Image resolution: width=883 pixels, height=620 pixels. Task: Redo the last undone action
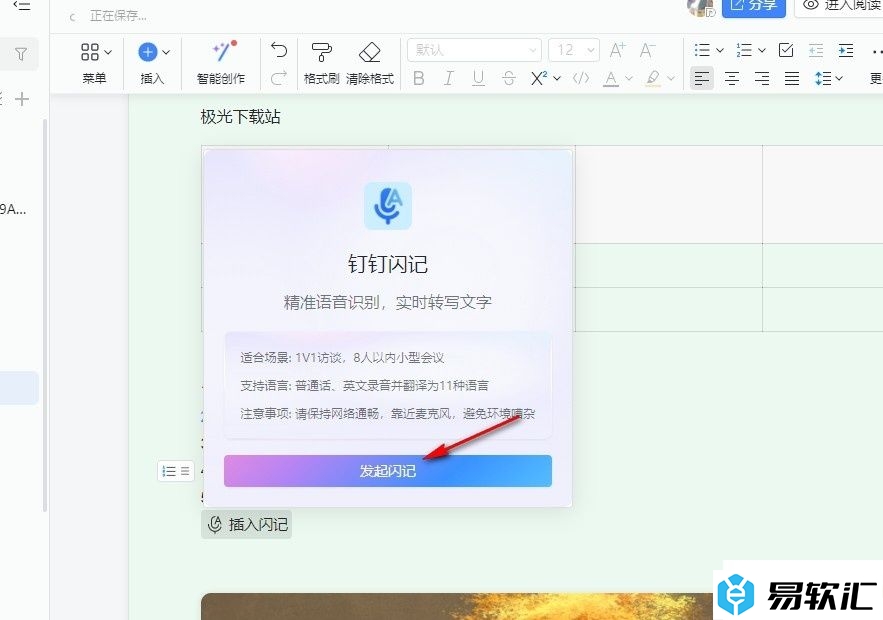pyautogui.click(x=279, y=78)
